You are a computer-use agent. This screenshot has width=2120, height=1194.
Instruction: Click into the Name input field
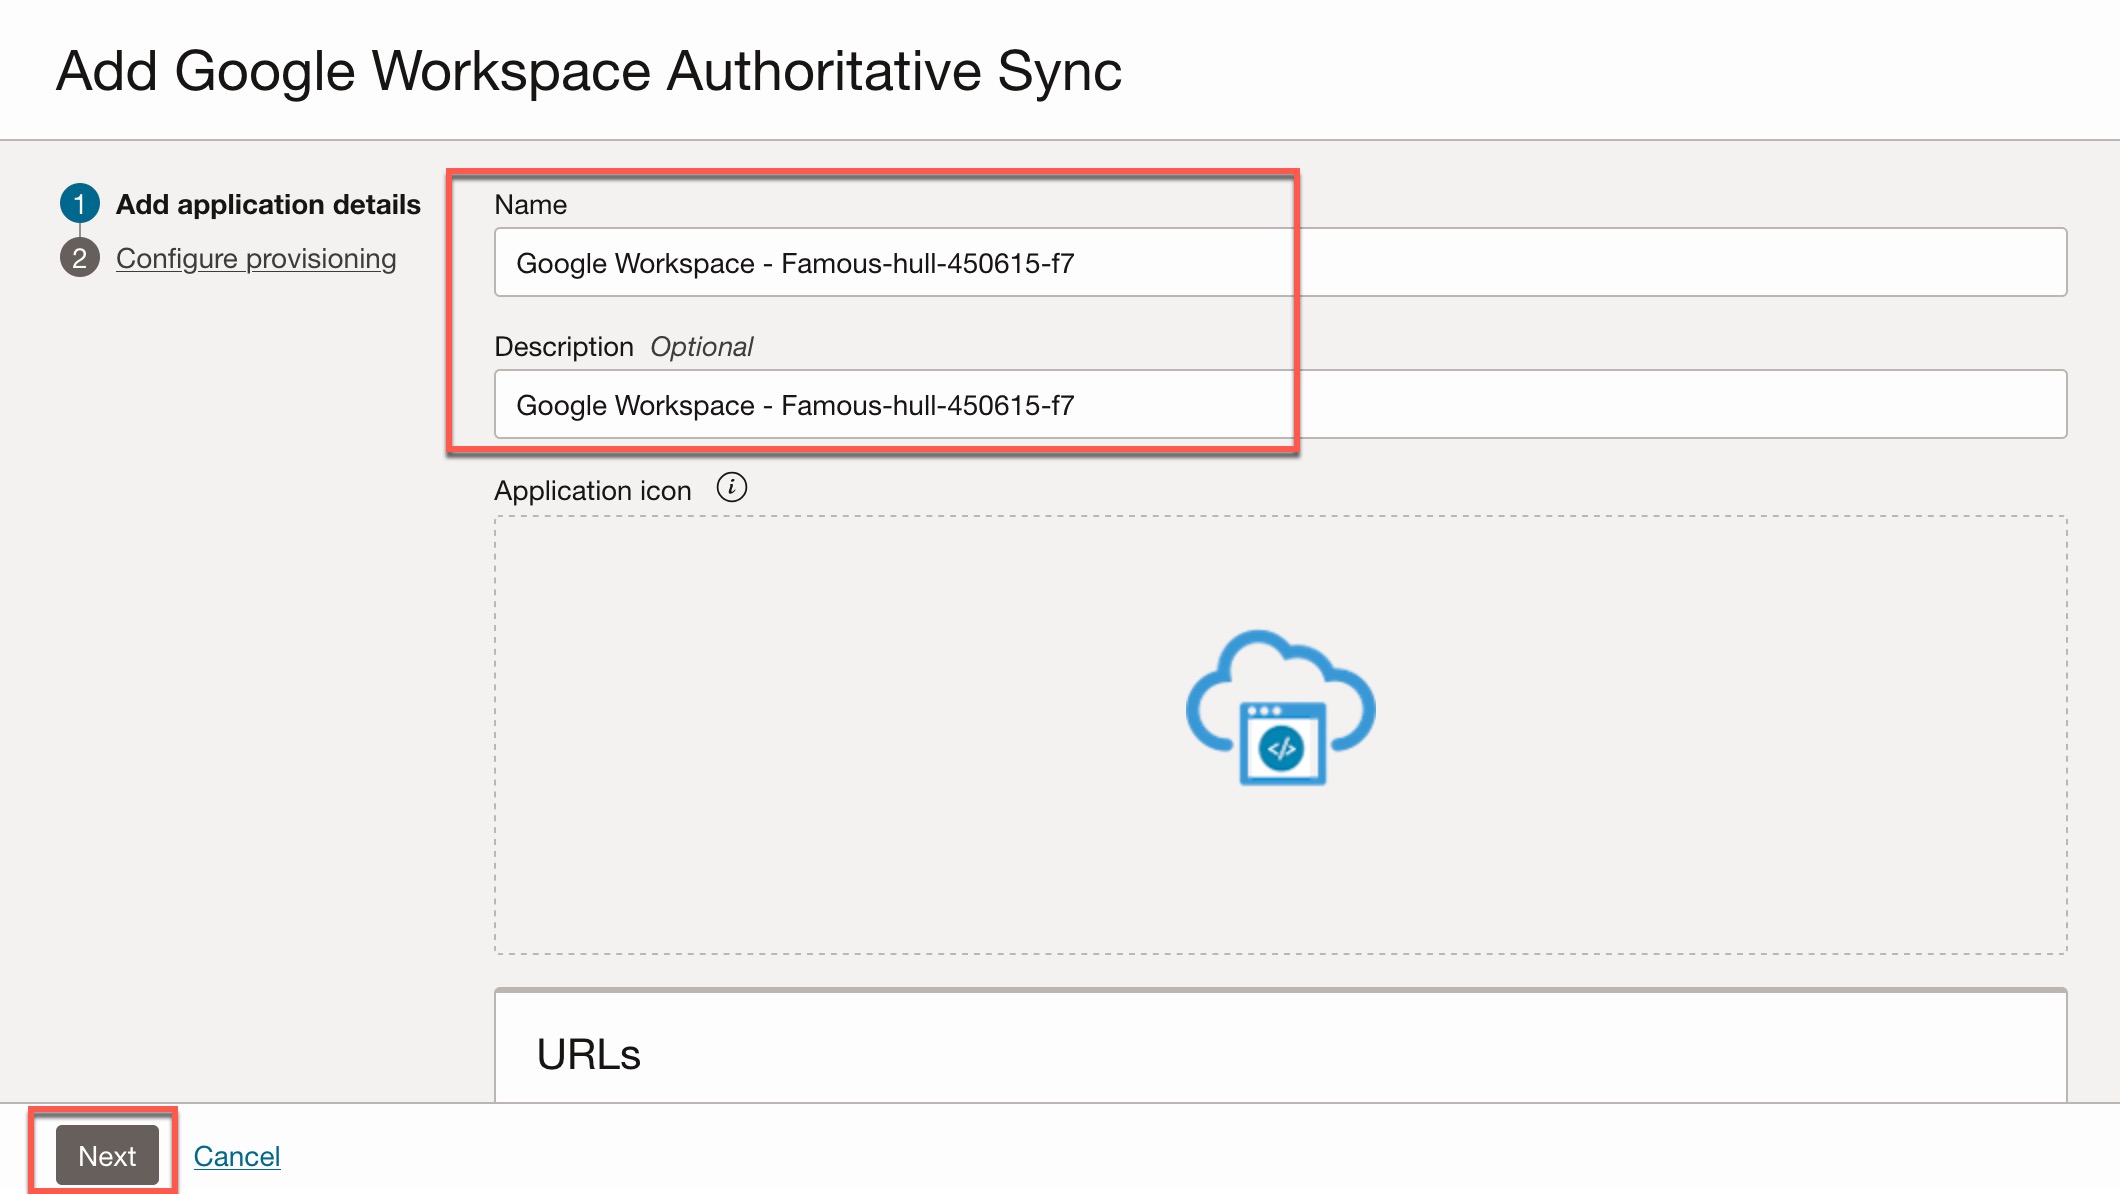(x=1280, y=262)
